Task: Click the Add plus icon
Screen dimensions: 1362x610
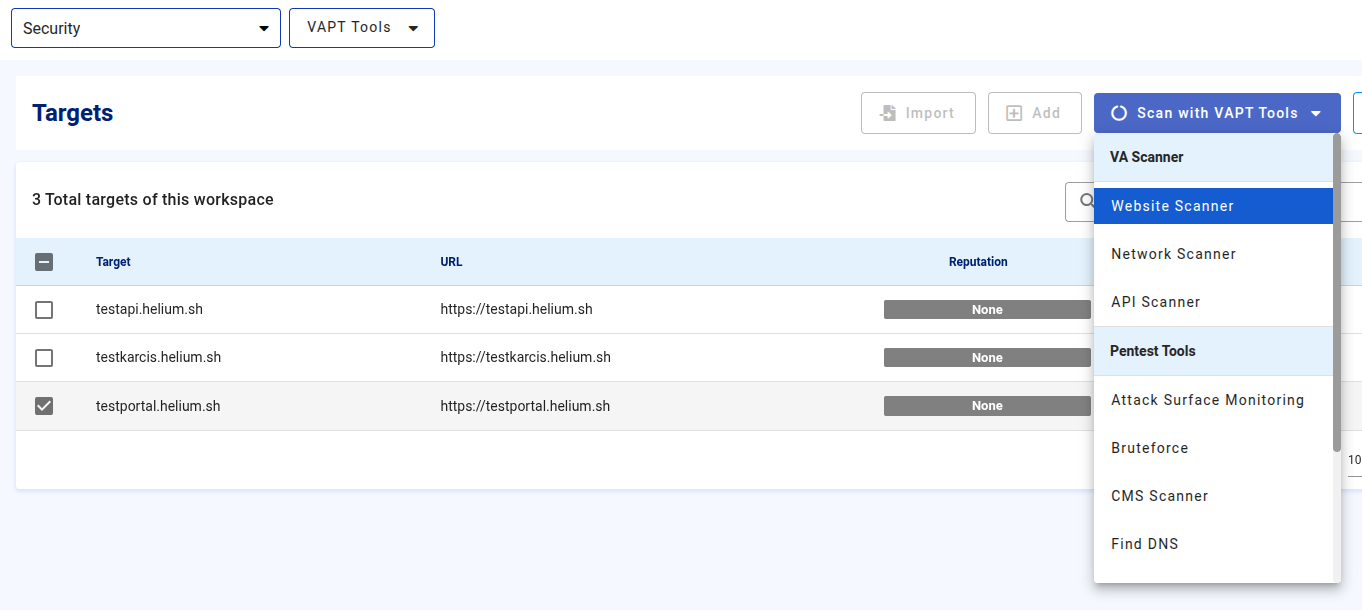Action: [1014, 113]
